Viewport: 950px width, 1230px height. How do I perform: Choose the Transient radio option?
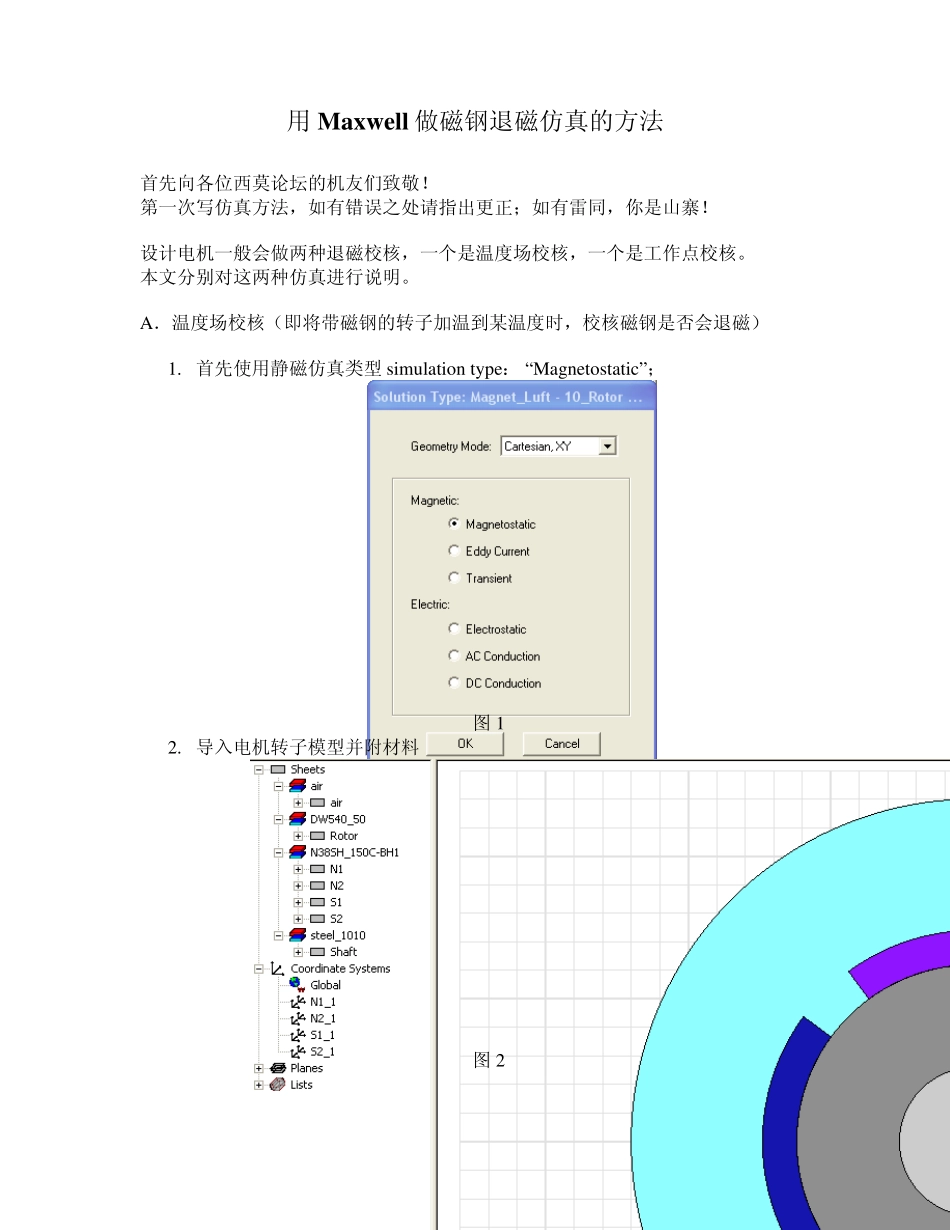point(454,578)
